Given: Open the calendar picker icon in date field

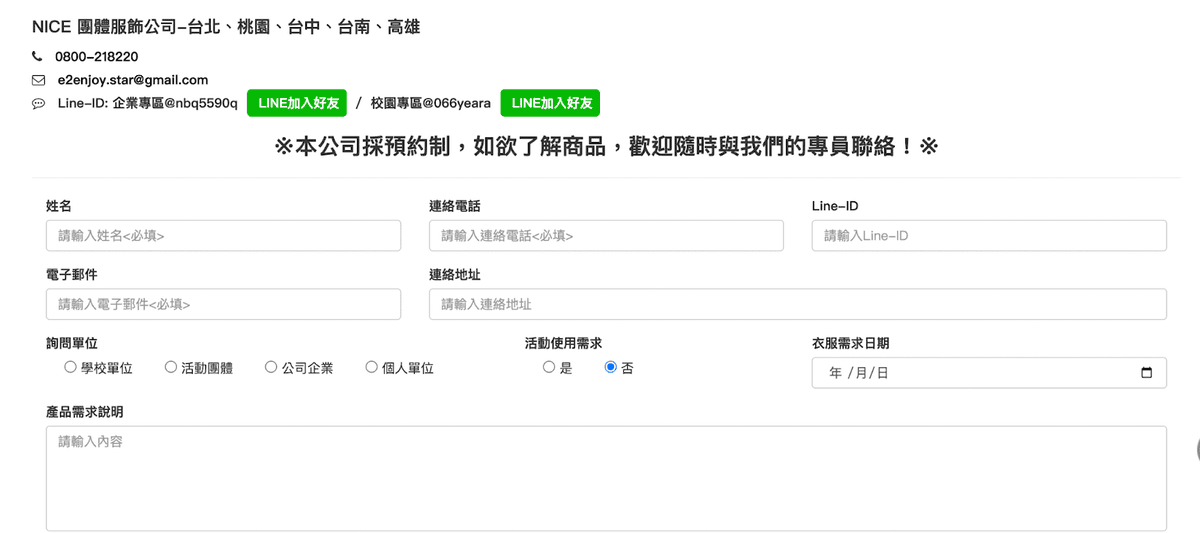Looking at the screenshot, I should pyautogui.click(x=1146, y=373).
